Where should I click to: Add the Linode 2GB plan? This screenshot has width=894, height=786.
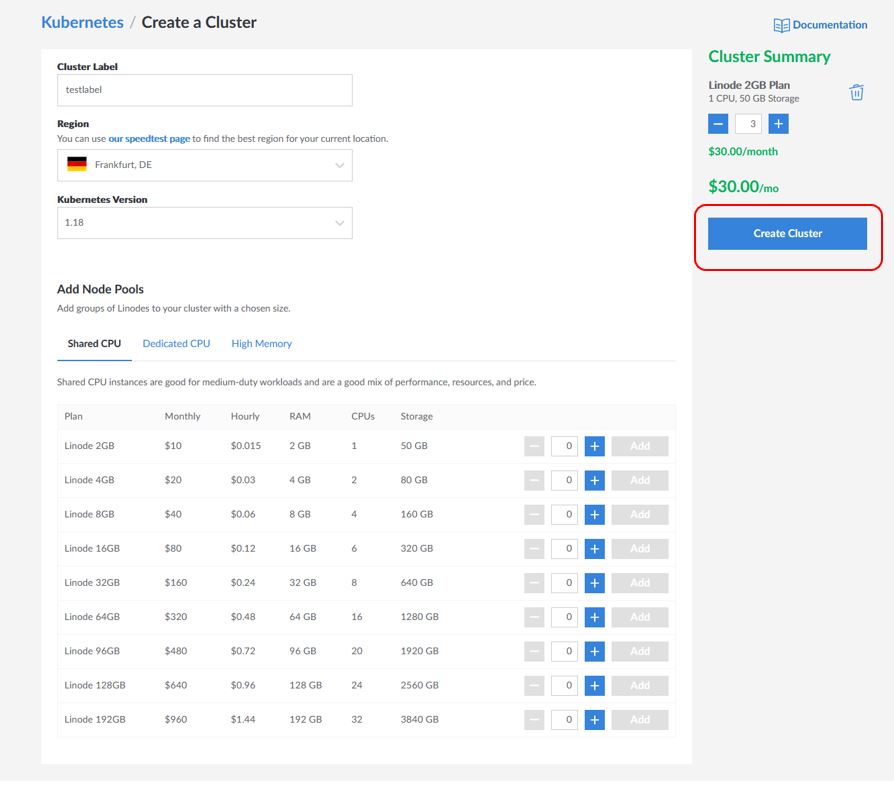click(640, 446)
